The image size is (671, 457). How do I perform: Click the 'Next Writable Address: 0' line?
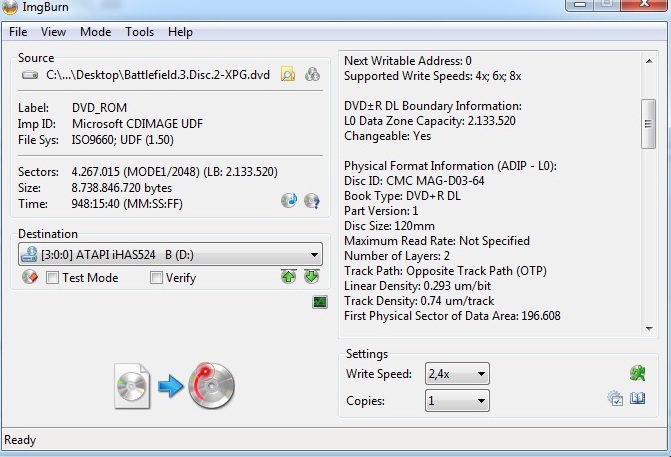tap(408, 61)
